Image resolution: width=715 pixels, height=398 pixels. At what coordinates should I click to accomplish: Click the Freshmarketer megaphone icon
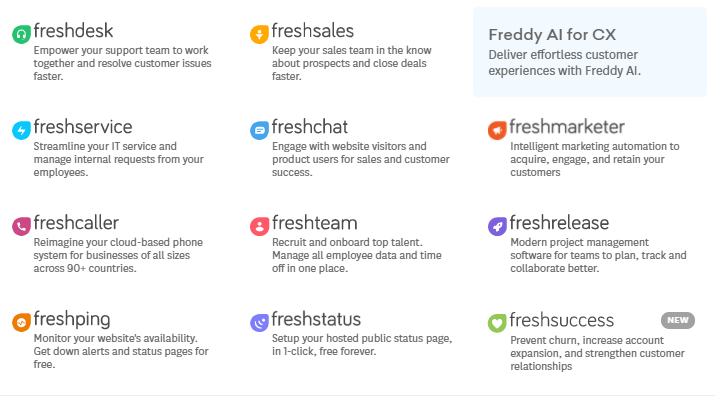click(x=497, y=130)
